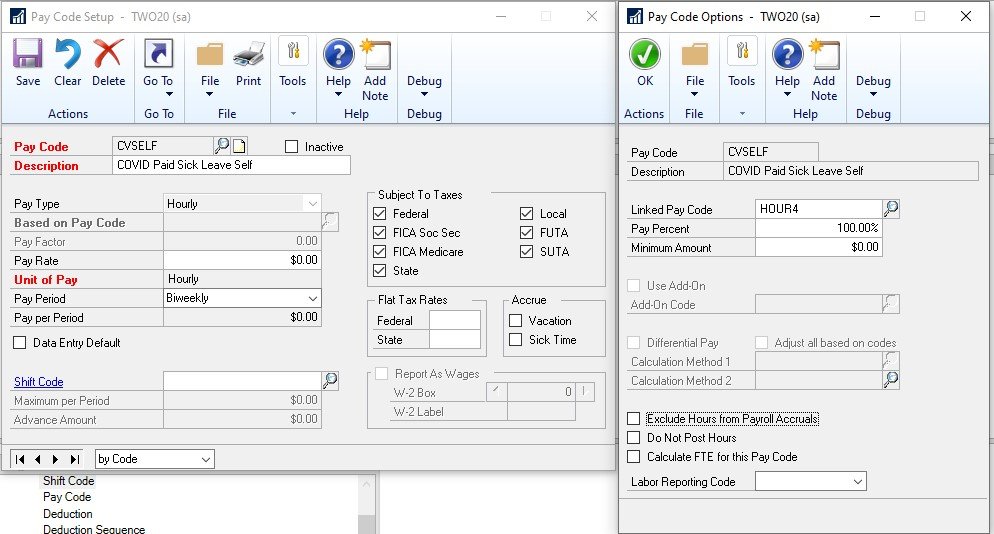
Task: Click Pay Percent field
Action: click(818, 228)
